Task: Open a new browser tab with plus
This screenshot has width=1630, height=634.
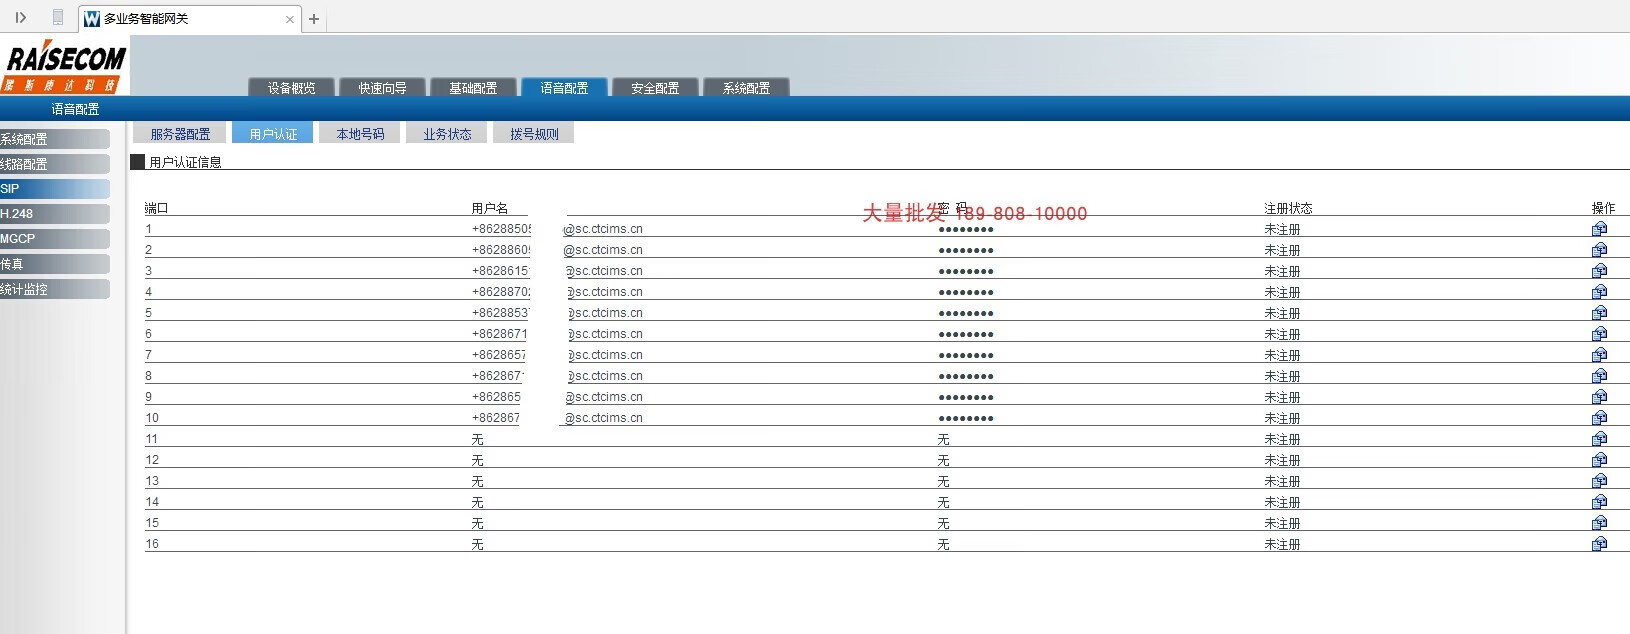Action: pyautogui.click(x=314, y=19)
